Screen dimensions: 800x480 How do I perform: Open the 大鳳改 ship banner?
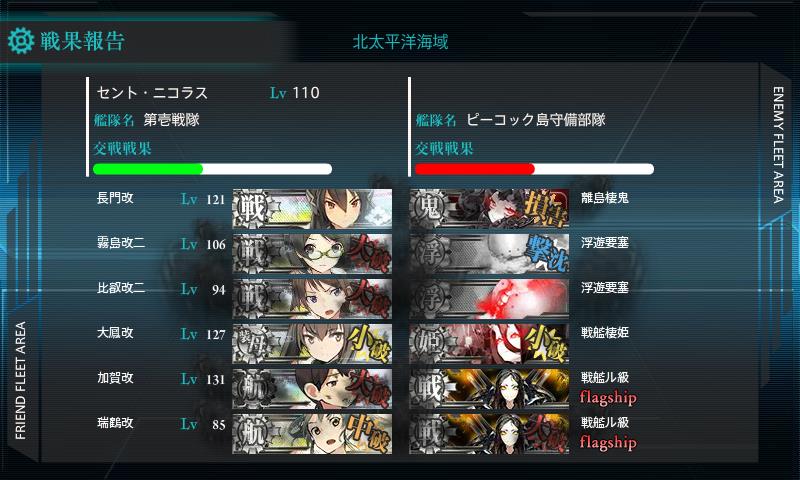(312, 343)
